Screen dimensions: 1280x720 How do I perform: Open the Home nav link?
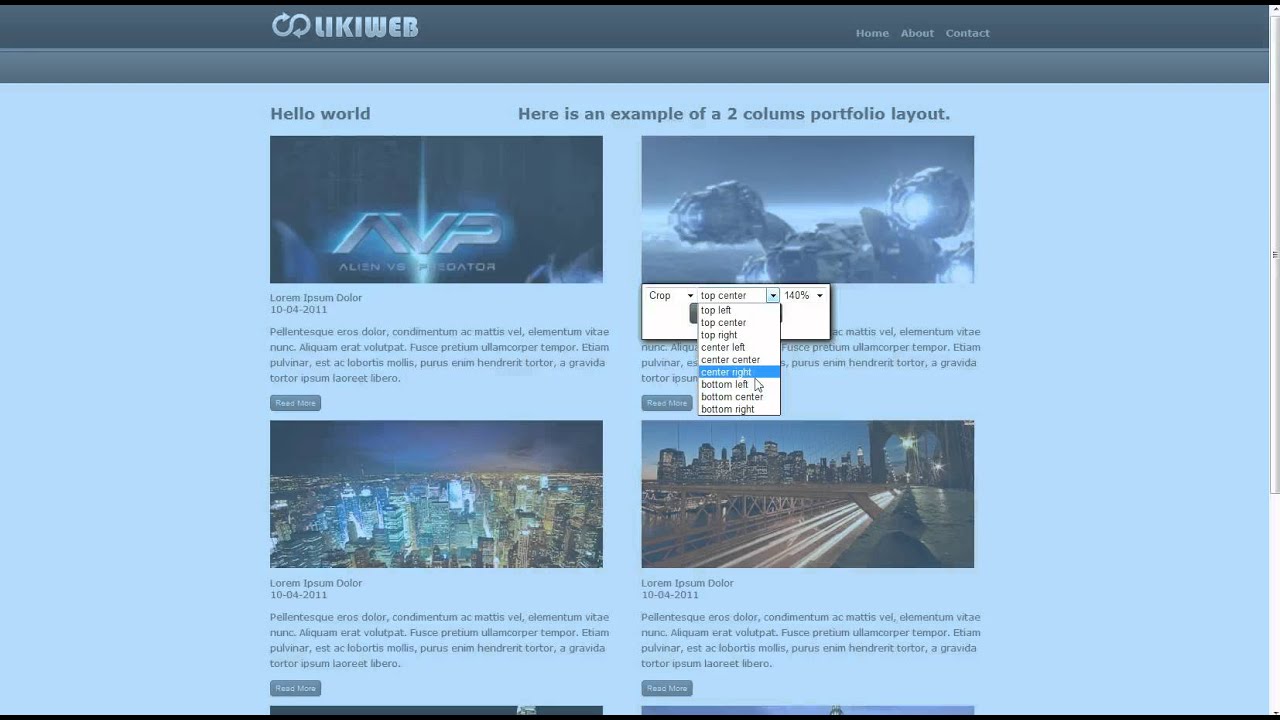click(x=872, y=33)
